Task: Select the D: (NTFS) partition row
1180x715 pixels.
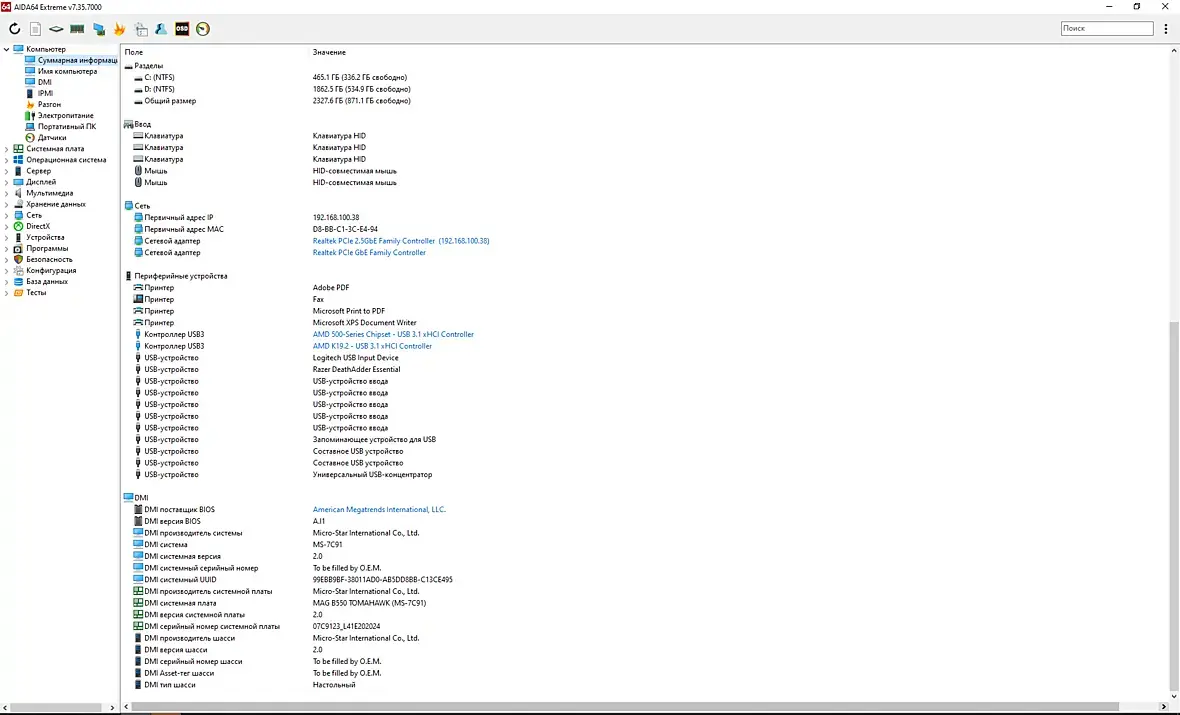Action: coord(272,89)
